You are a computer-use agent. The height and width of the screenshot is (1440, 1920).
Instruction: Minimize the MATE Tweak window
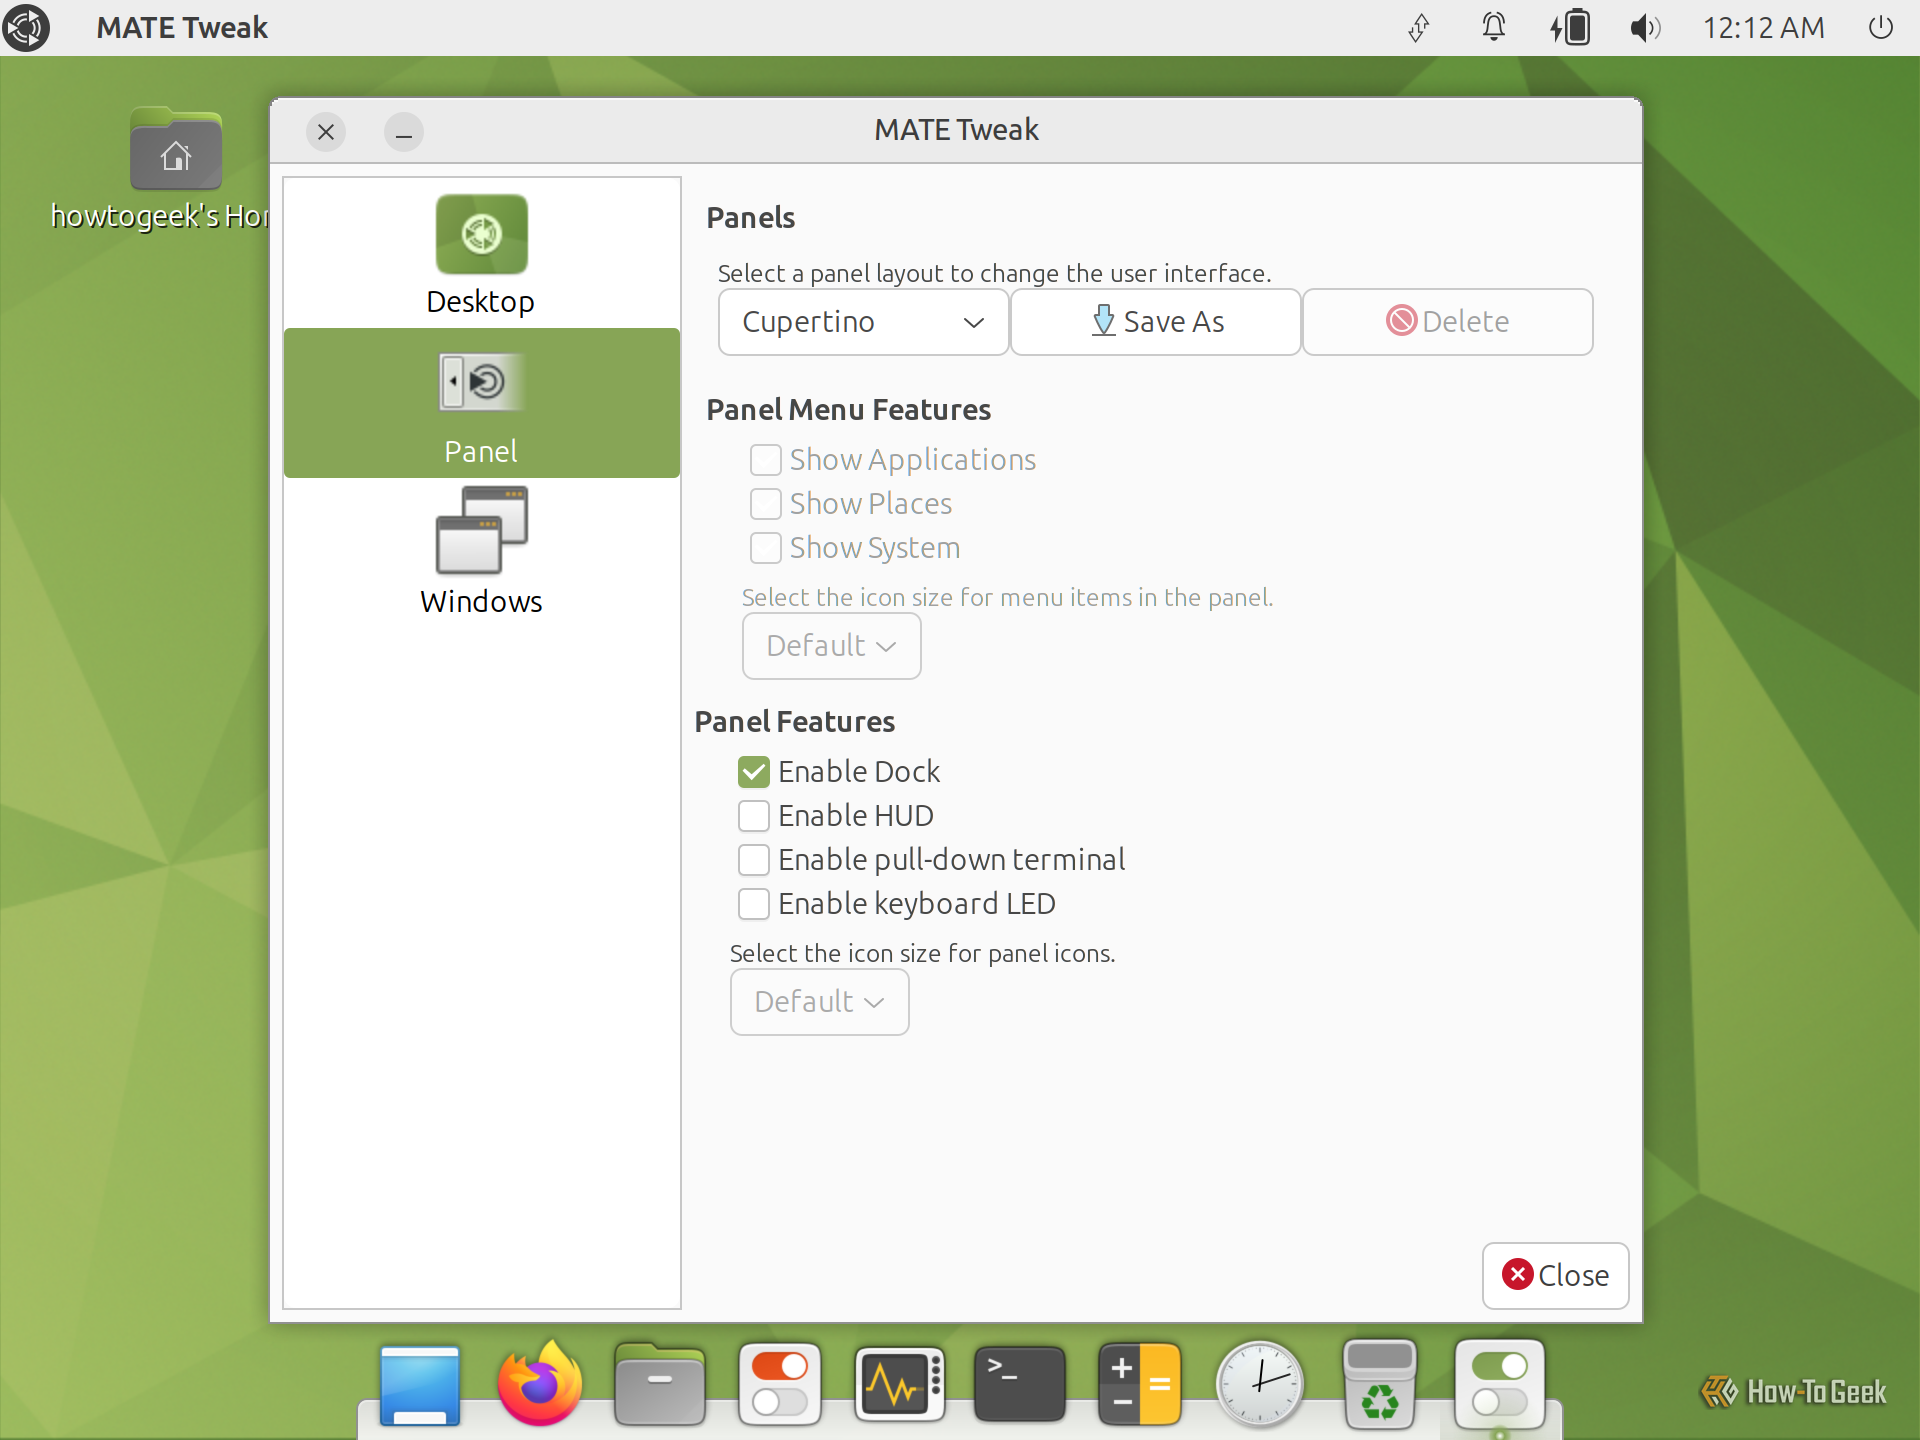(404, 132)
